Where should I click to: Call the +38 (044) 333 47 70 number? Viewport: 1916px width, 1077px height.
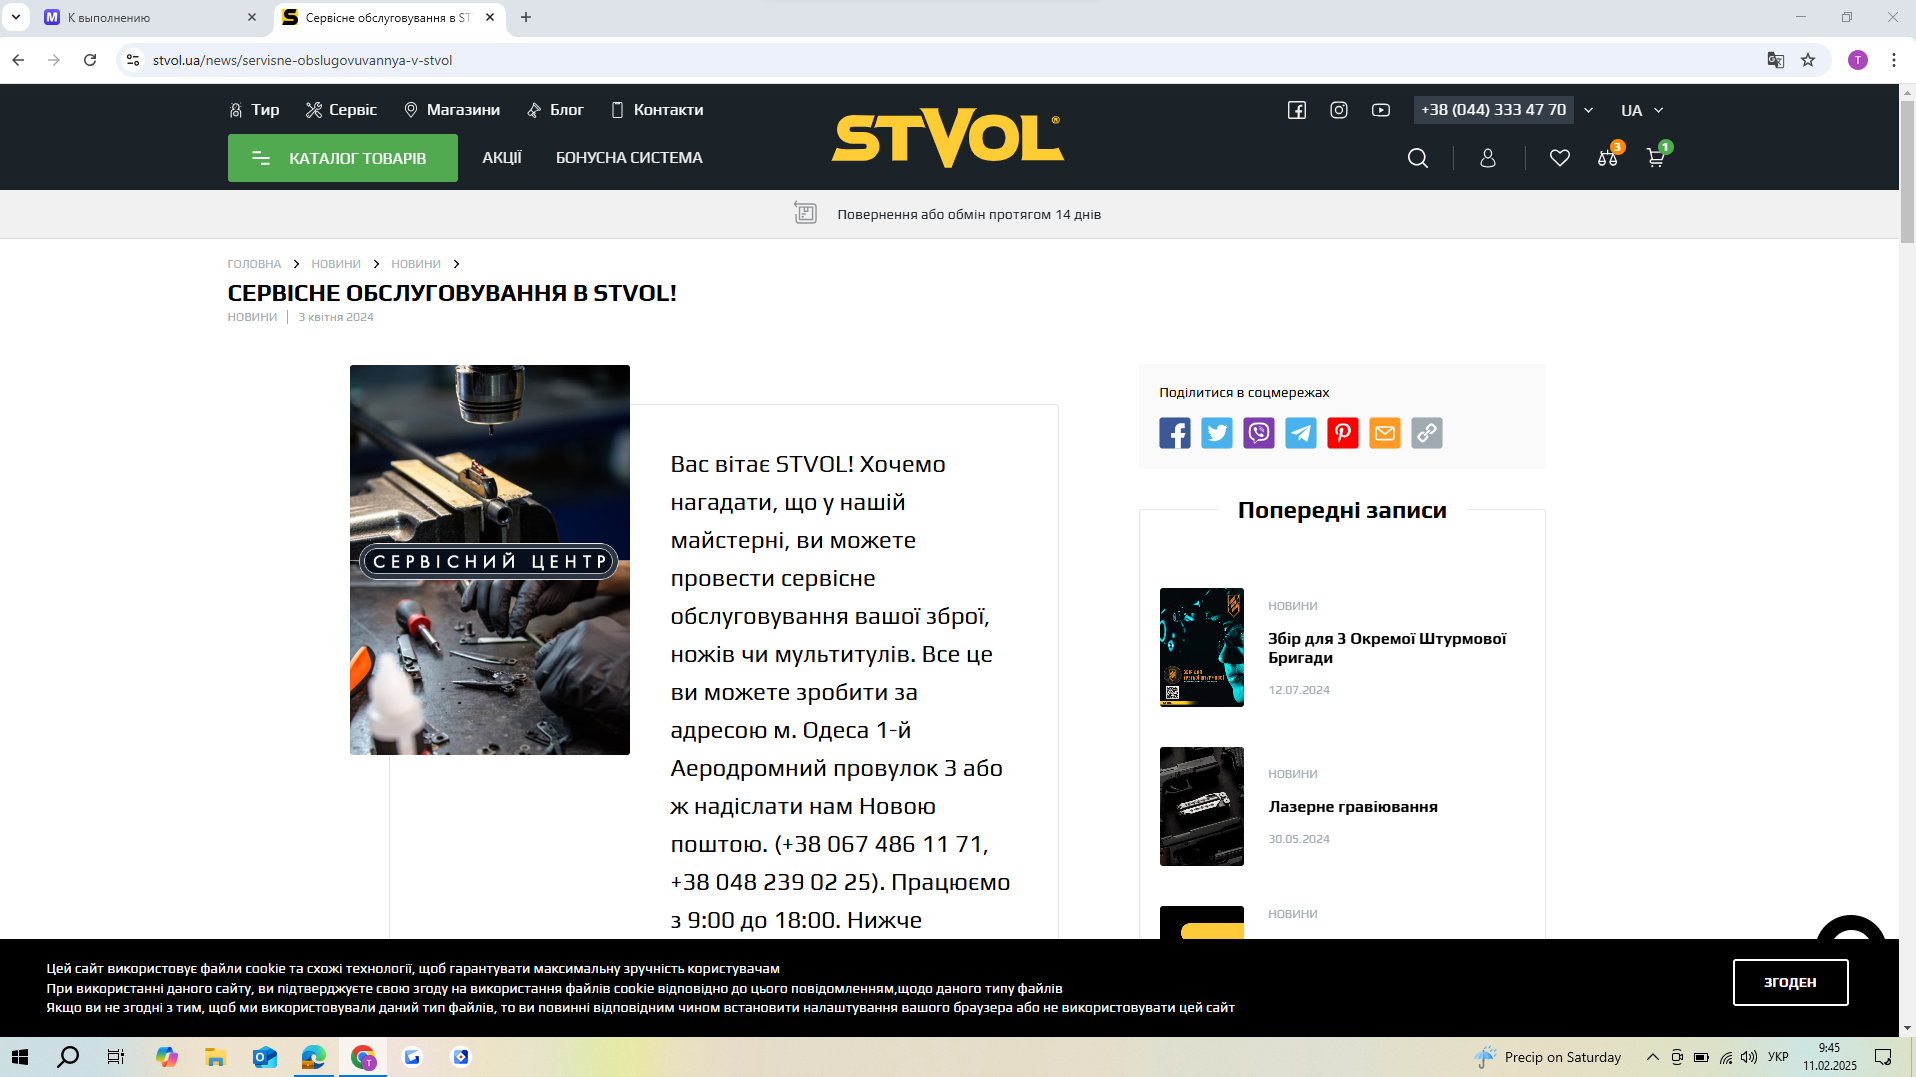pyautogui.click(x=1494, y=110)
